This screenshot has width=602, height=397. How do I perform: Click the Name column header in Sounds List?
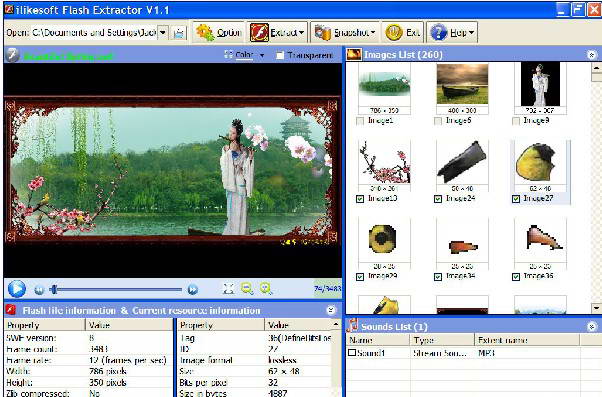378,340
